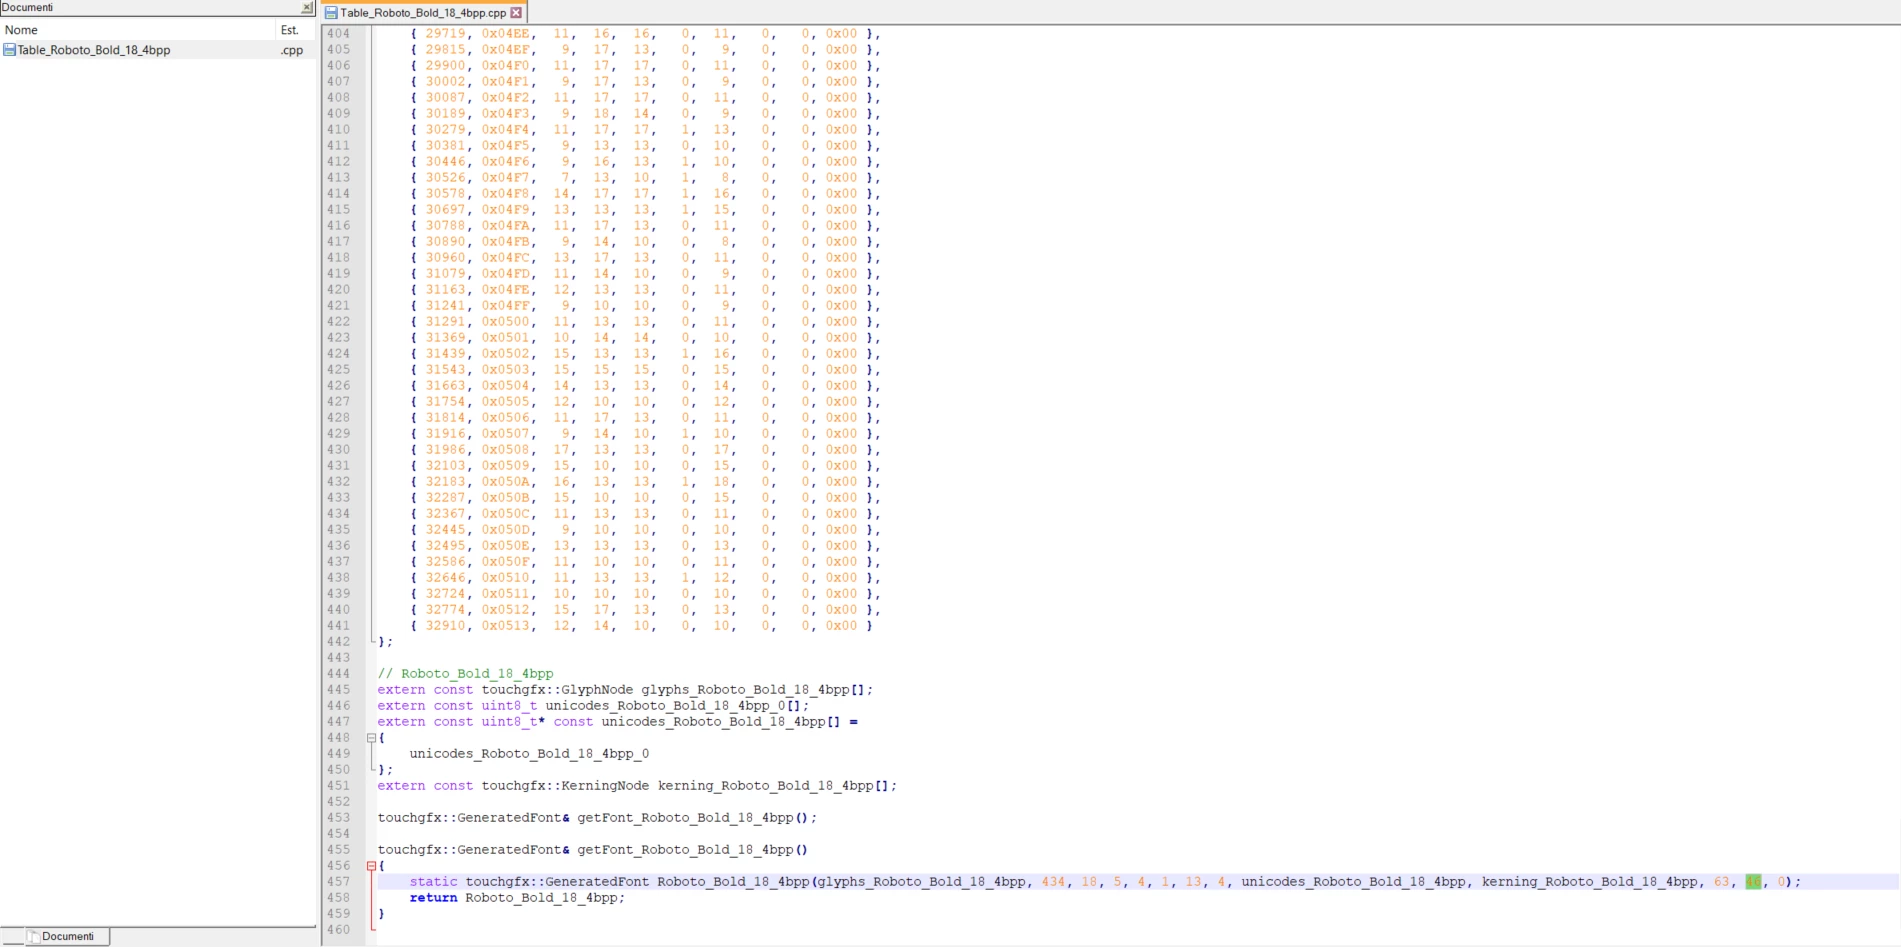Select Table_Roboto_Bold_18_4bpp in the document list

click(94, 50)
